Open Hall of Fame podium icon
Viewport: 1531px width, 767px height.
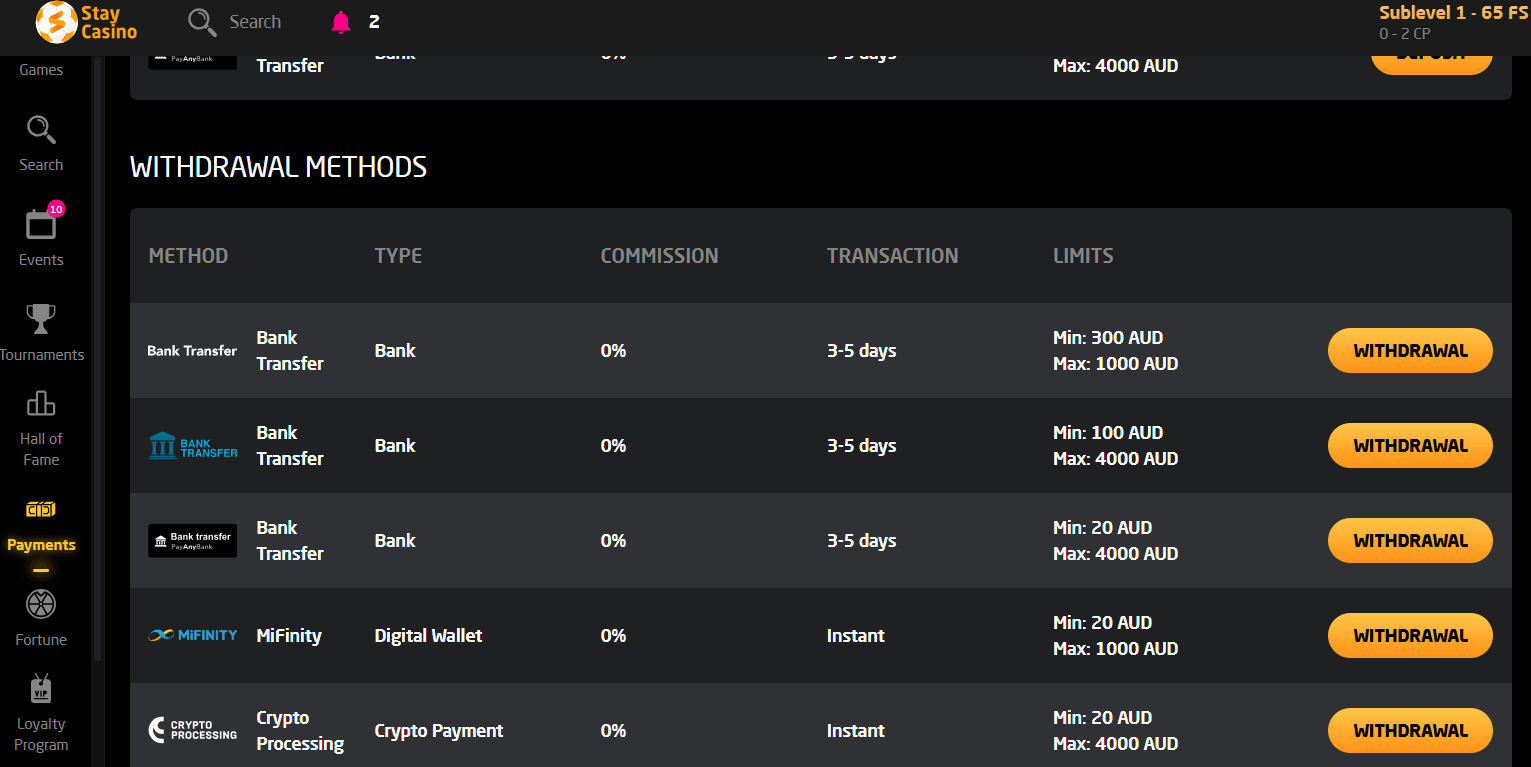(x=41, y=403)
